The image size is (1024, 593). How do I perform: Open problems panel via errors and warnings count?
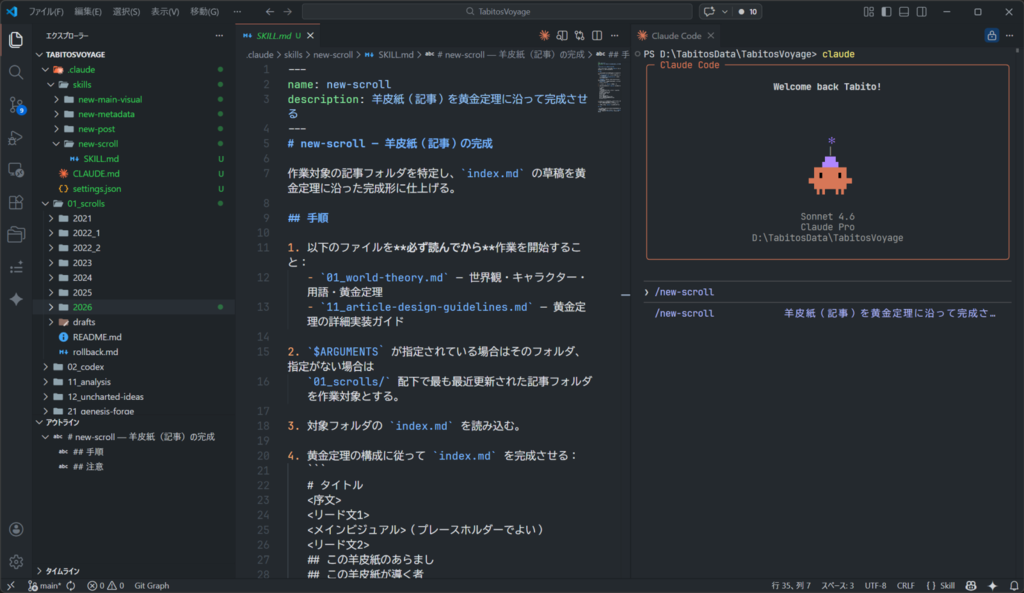click(x=105, y=586)
